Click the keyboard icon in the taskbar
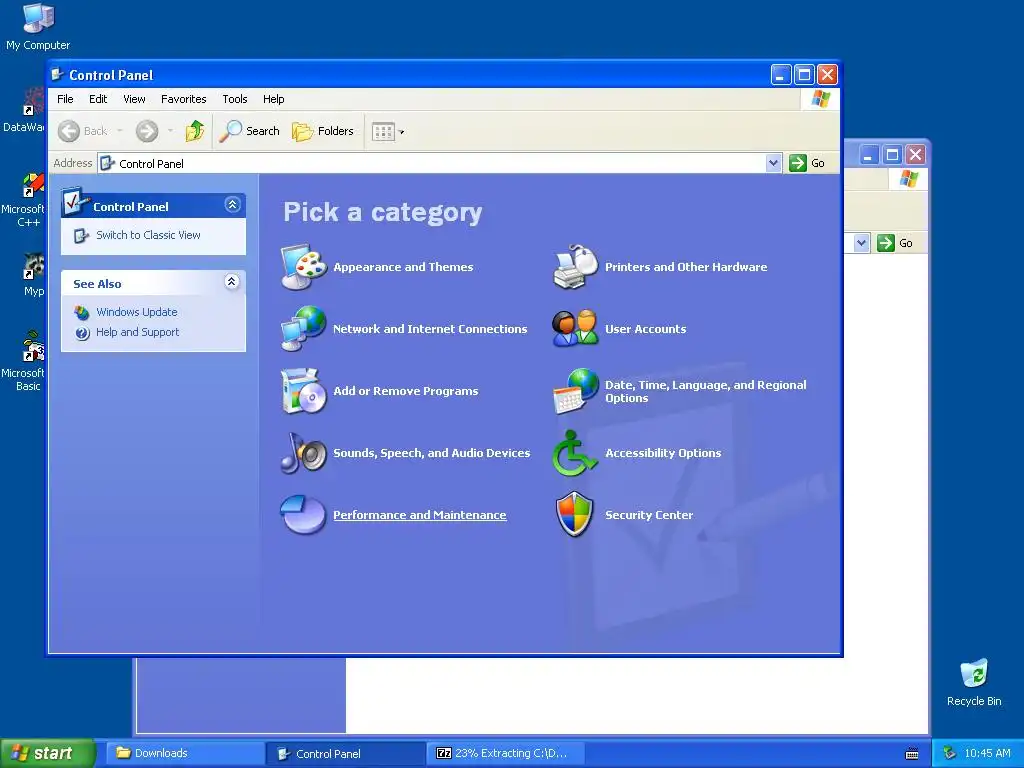1024x768 pixels. point(912,754)
